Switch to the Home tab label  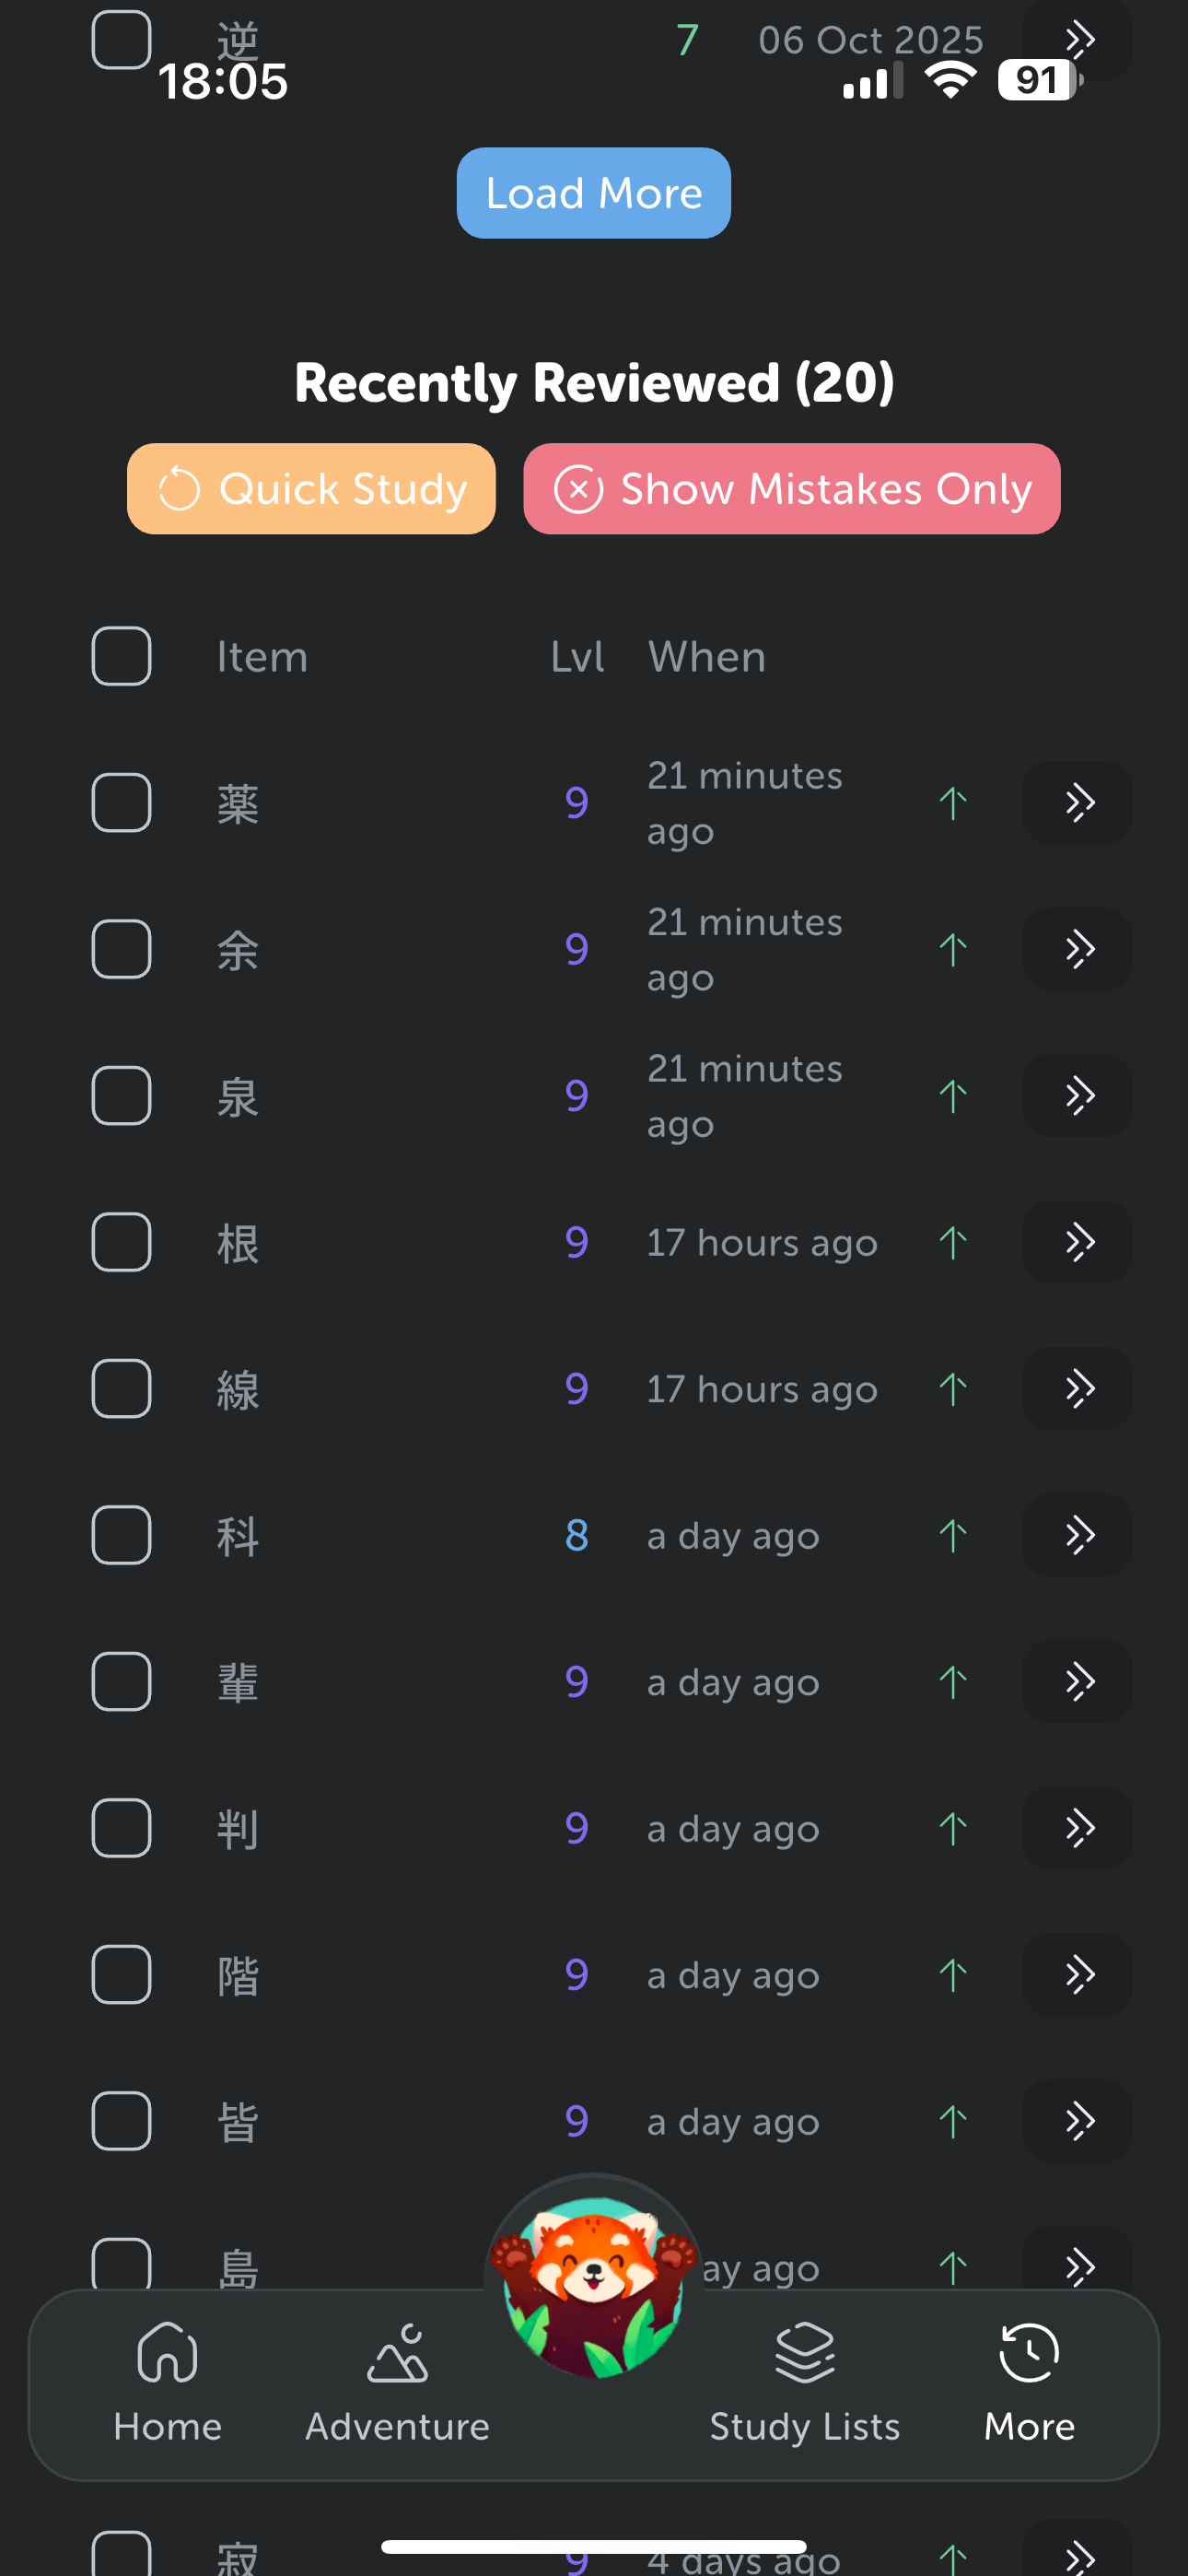[x=167, y=2427]
